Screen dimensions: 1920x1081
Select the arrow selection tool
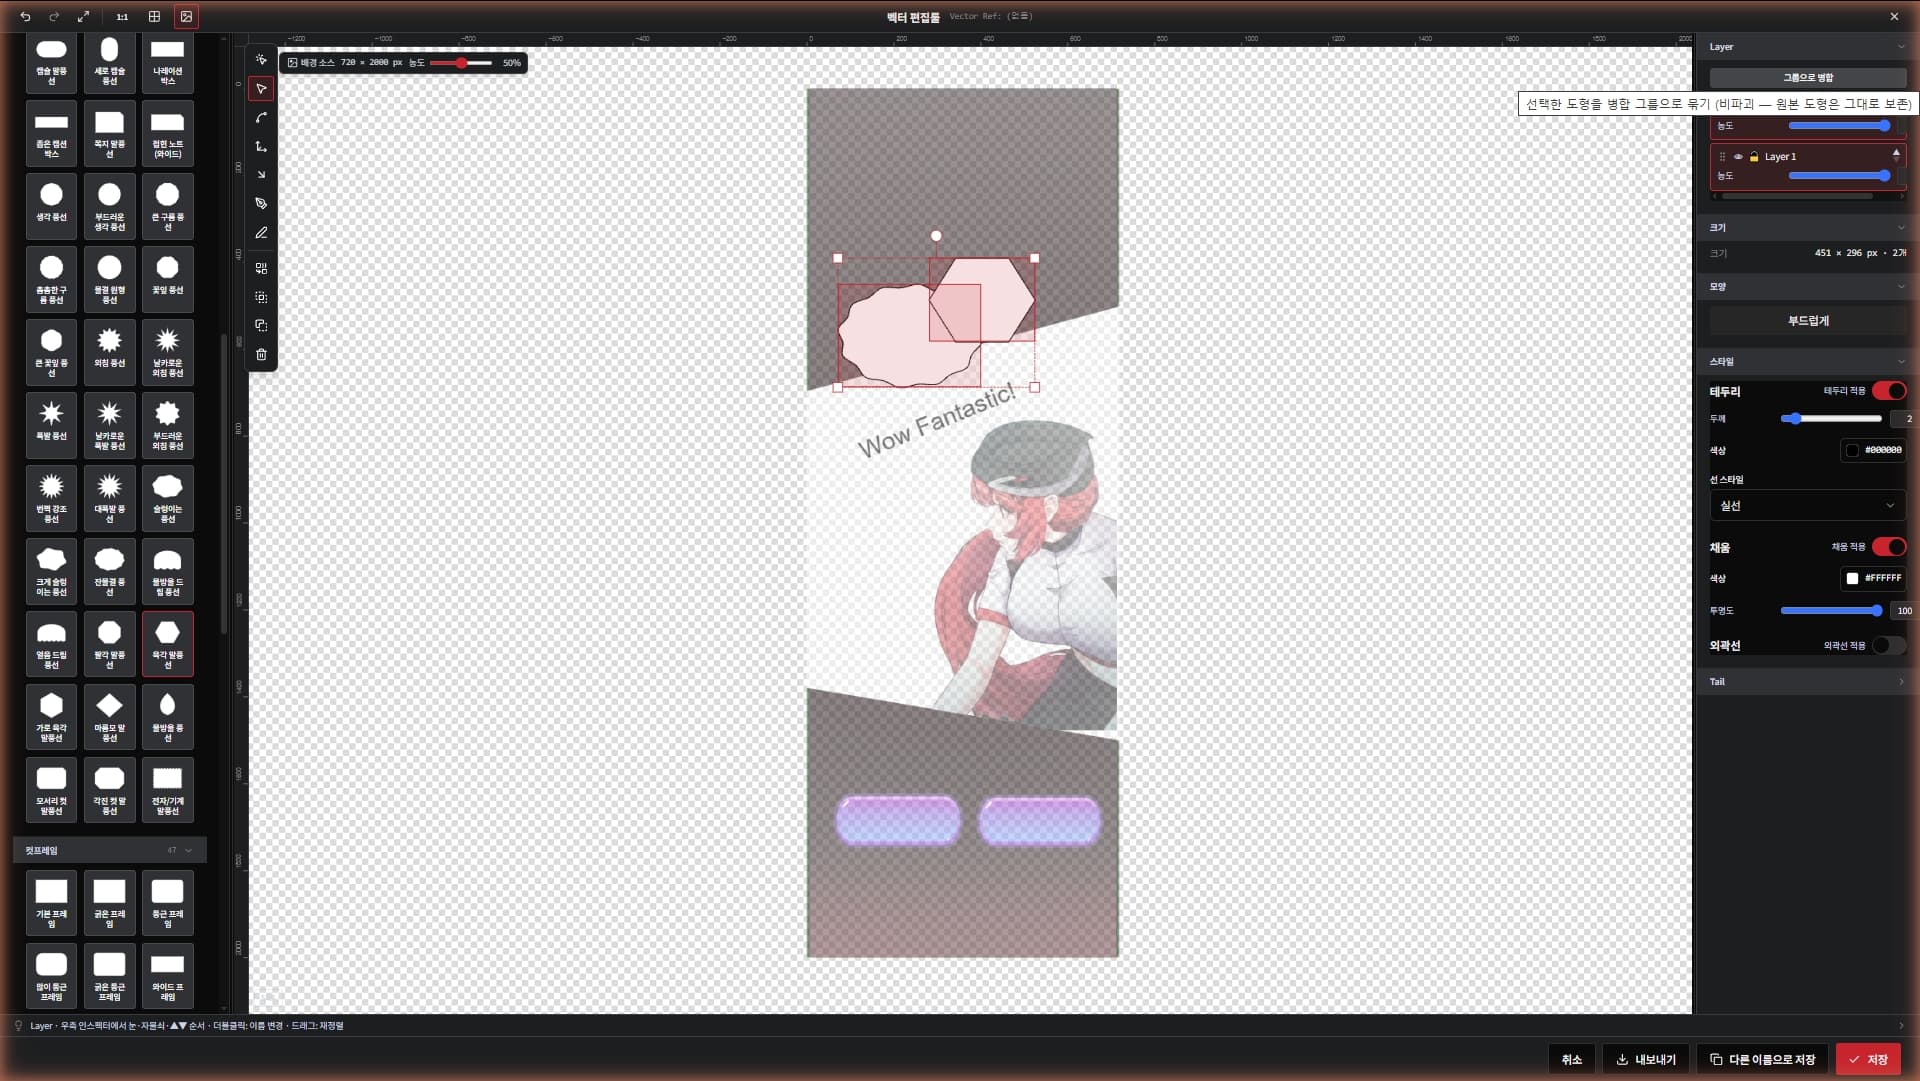click(261, 89)
